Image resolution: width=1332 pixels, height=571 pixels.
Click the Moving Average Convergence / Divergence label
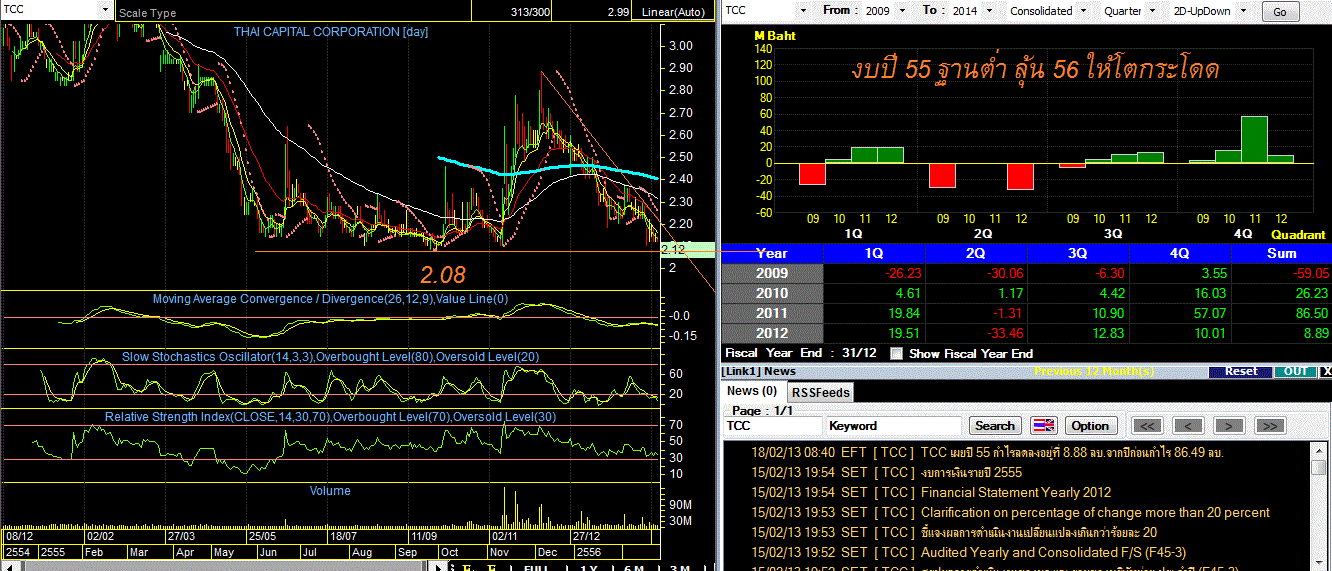(x=330, y=299)
